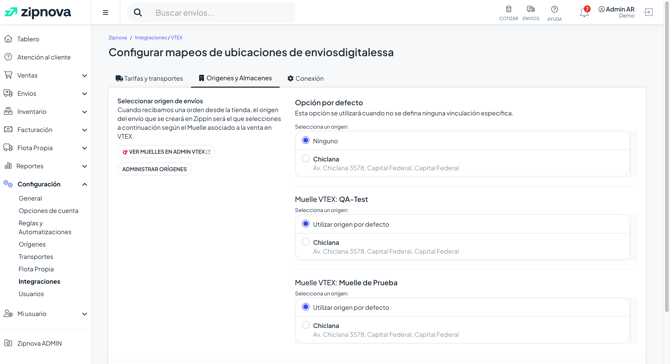The width and height of the screenshot is (670, 364).
Task: Toggle the hamburger sidebar menu icon
Action: click(106, 13)
